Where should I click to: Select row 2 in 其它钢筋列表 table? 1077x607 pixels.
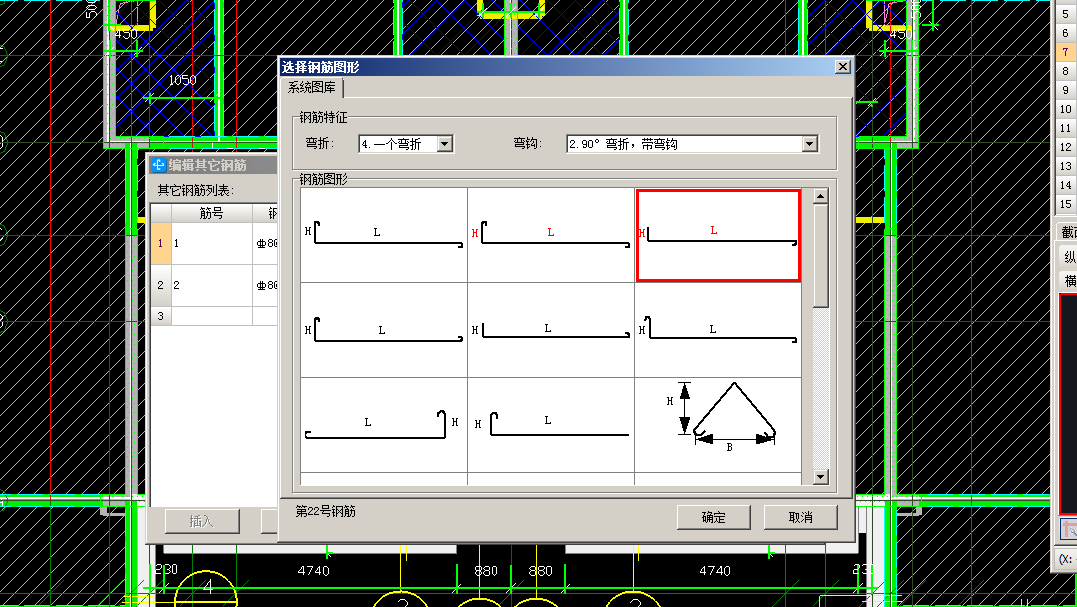[160, 285]
